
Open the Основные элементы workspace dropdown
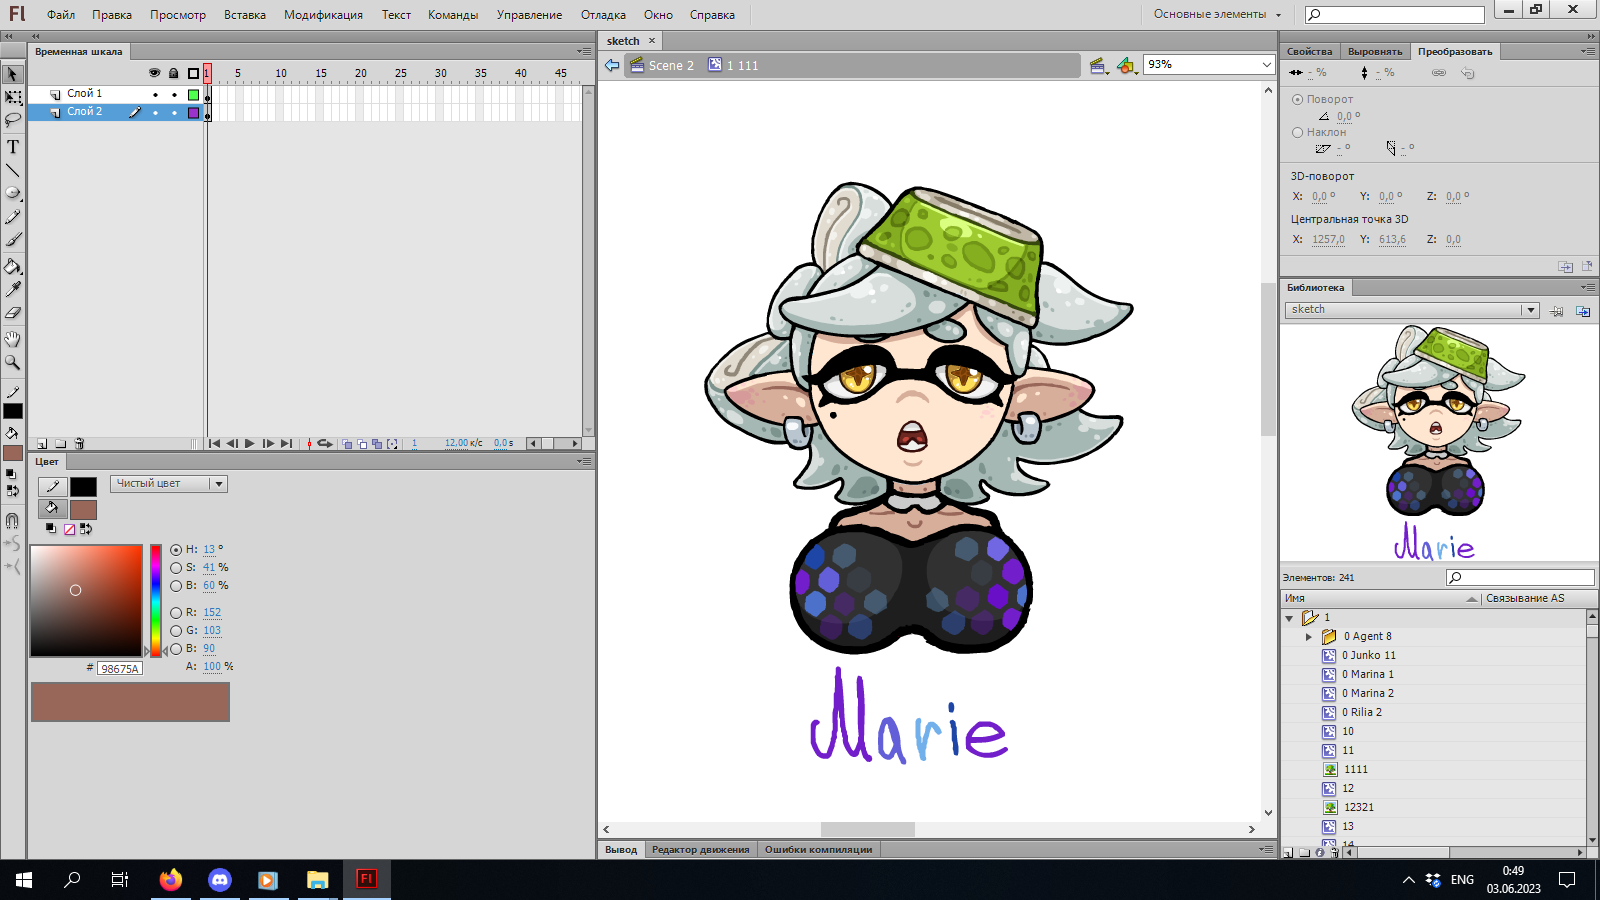click(x=1217, y=14)
